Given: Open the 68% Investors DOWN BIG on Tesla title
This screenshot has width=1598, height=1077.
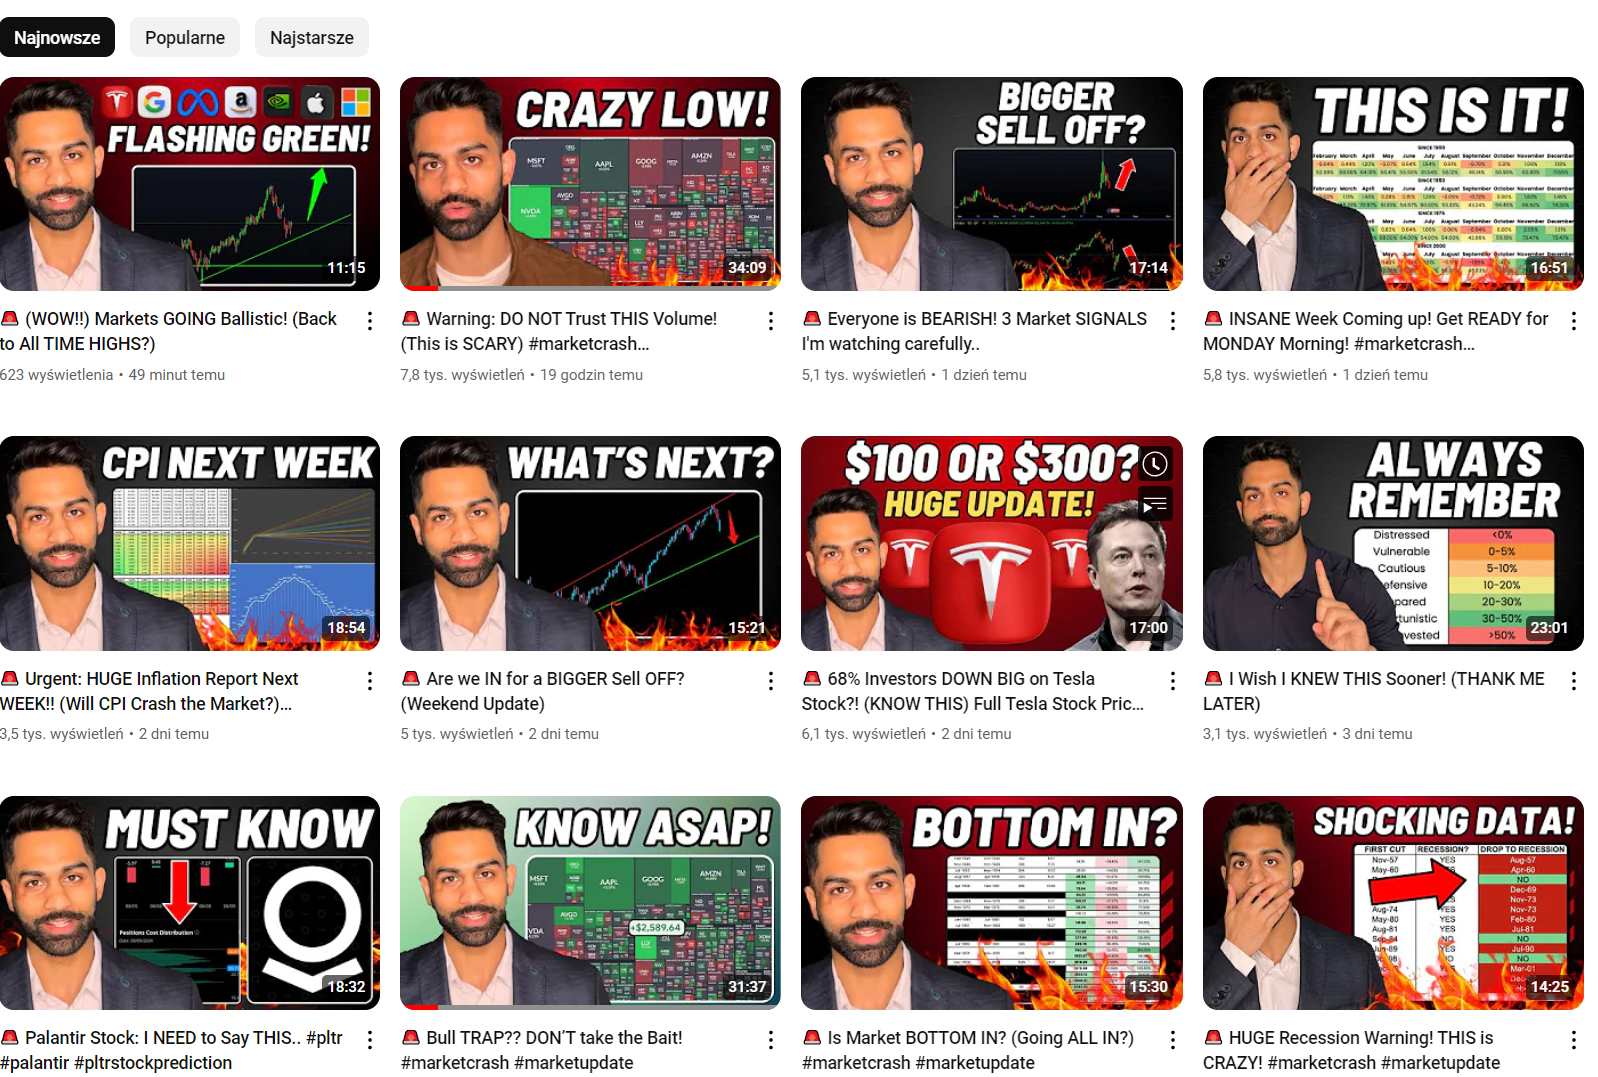Looking at the screenshot, I should pyautogui.click(x=973, y=691).
